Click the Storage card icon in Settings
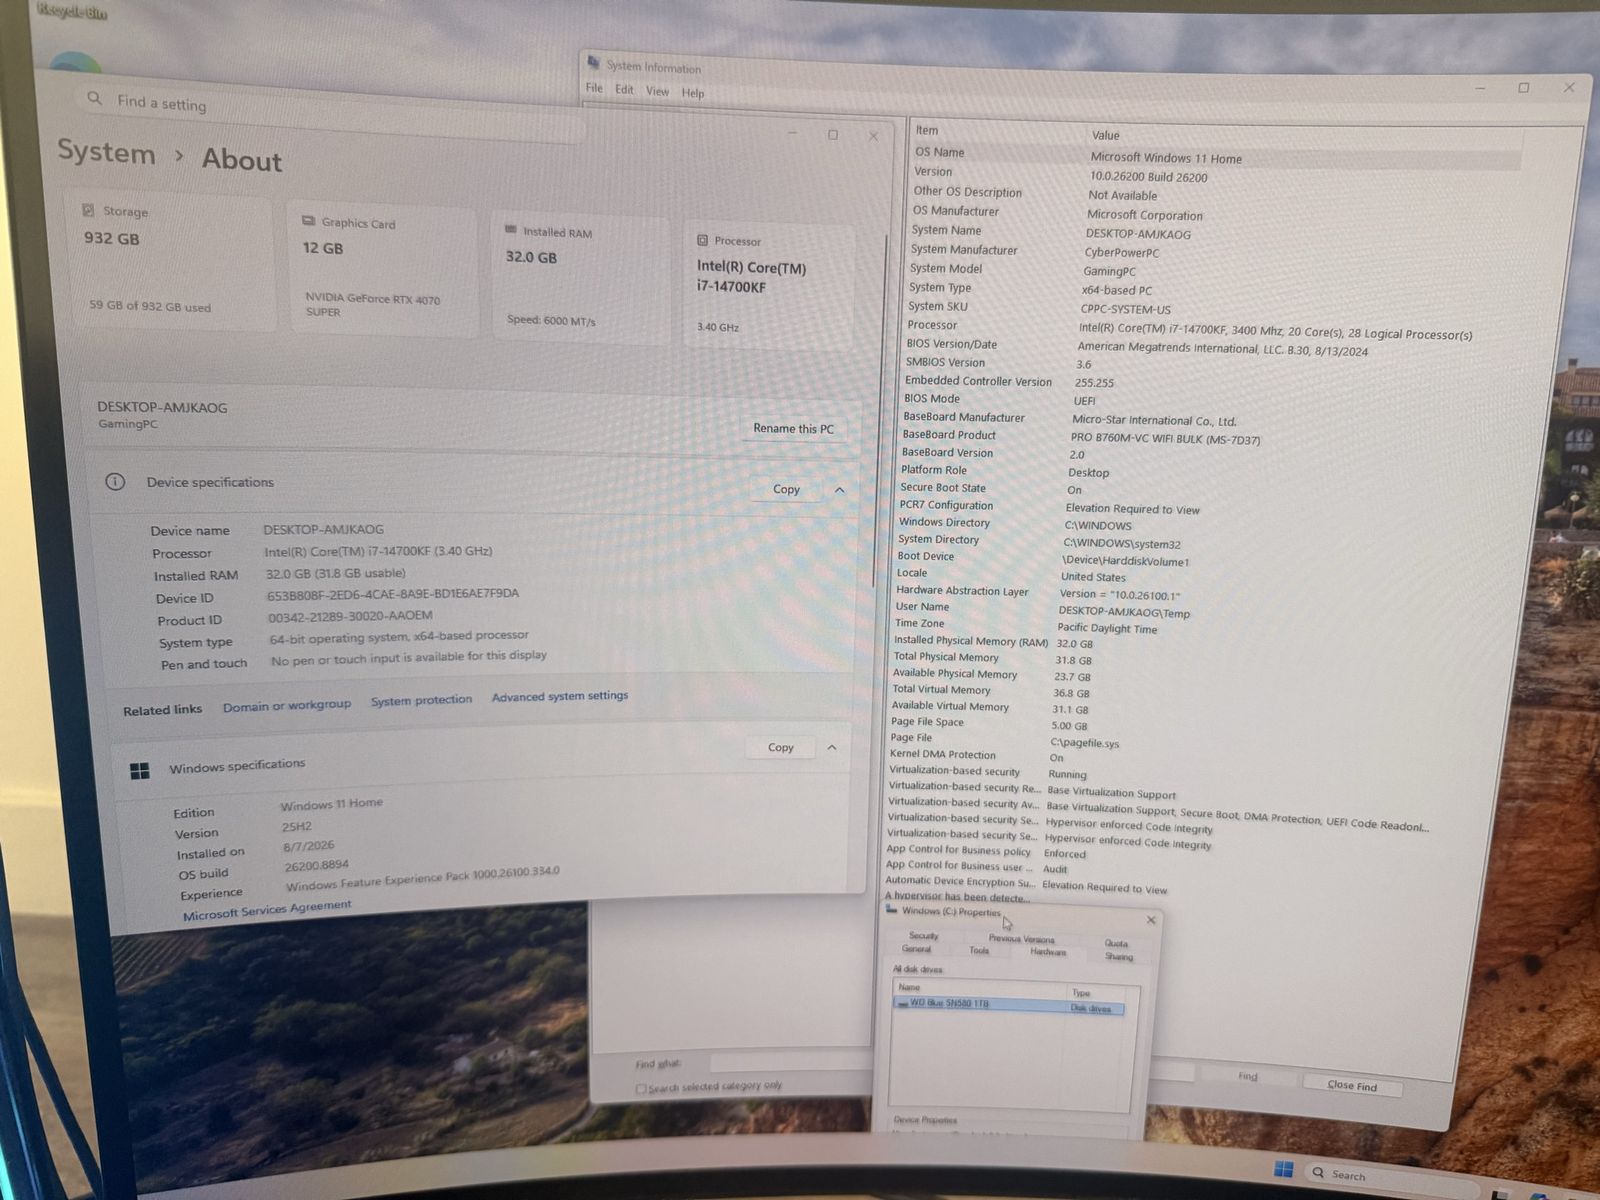The height and width of the screenshot is (1200, 1600). 88,210
